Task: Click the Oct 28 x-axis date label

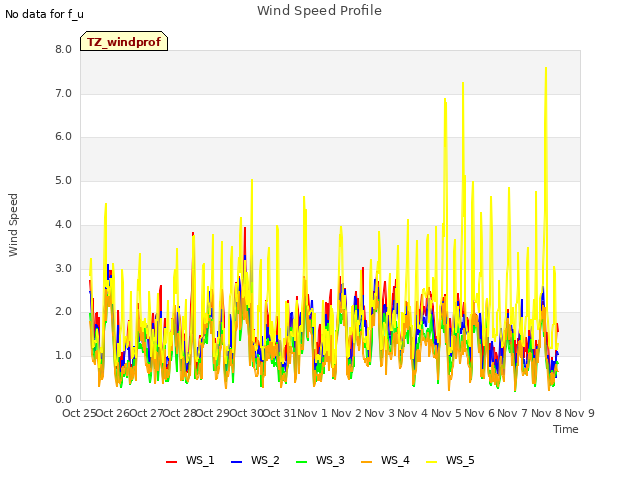Action: (180, 413)
